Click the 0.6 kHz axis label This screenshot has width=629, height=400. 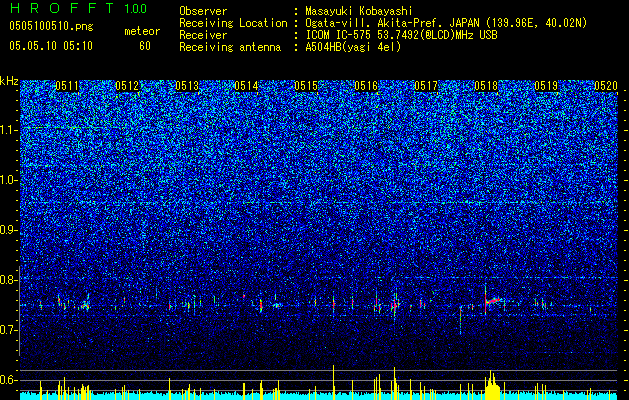[9, 380]
